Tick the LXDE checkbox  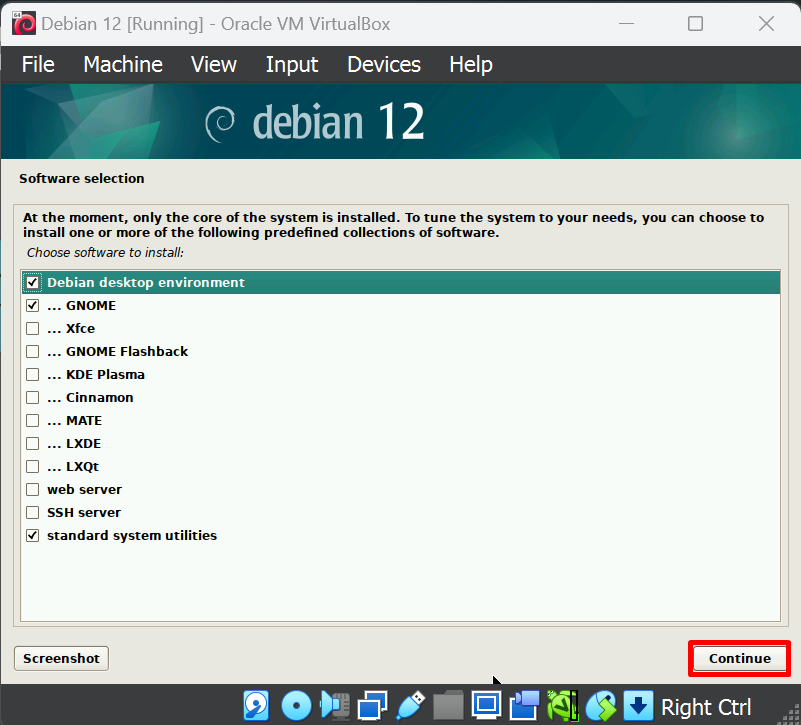33,443
